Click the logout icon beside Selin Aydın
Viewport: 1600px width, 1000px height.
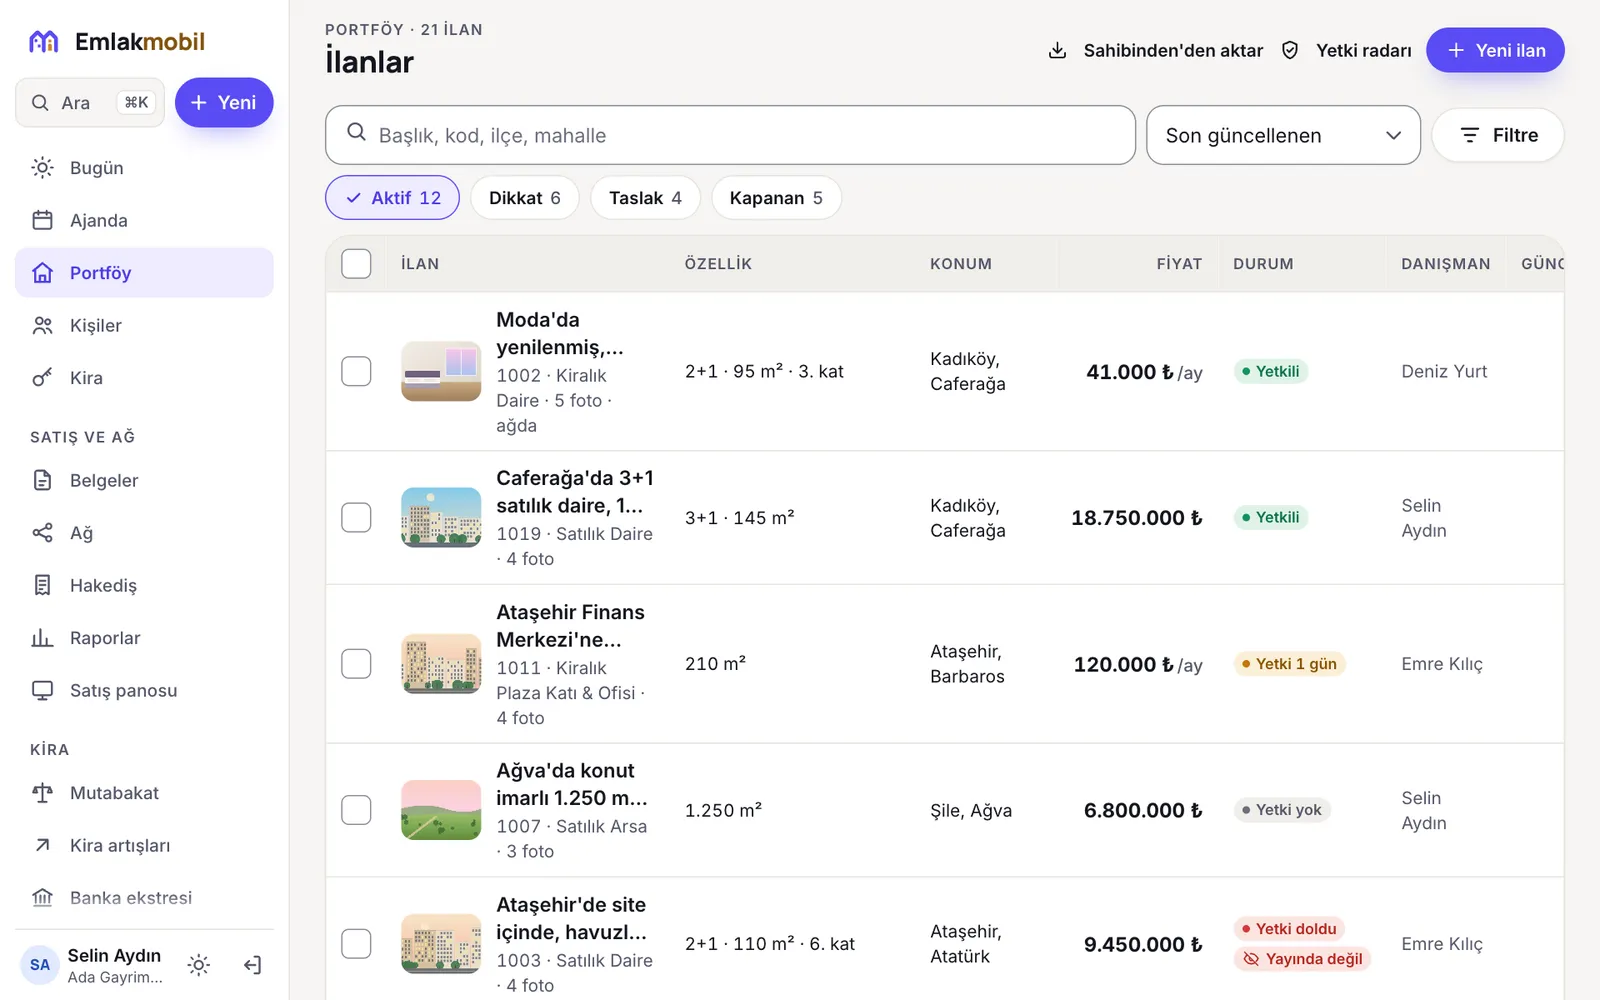coord(252,965)
